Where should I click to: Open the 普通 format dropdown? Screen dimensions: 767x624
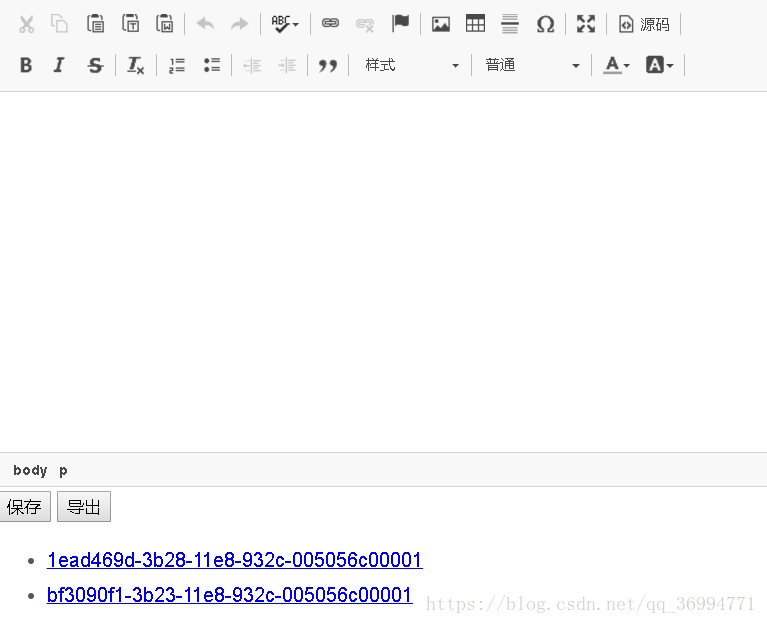coord(532,65)
